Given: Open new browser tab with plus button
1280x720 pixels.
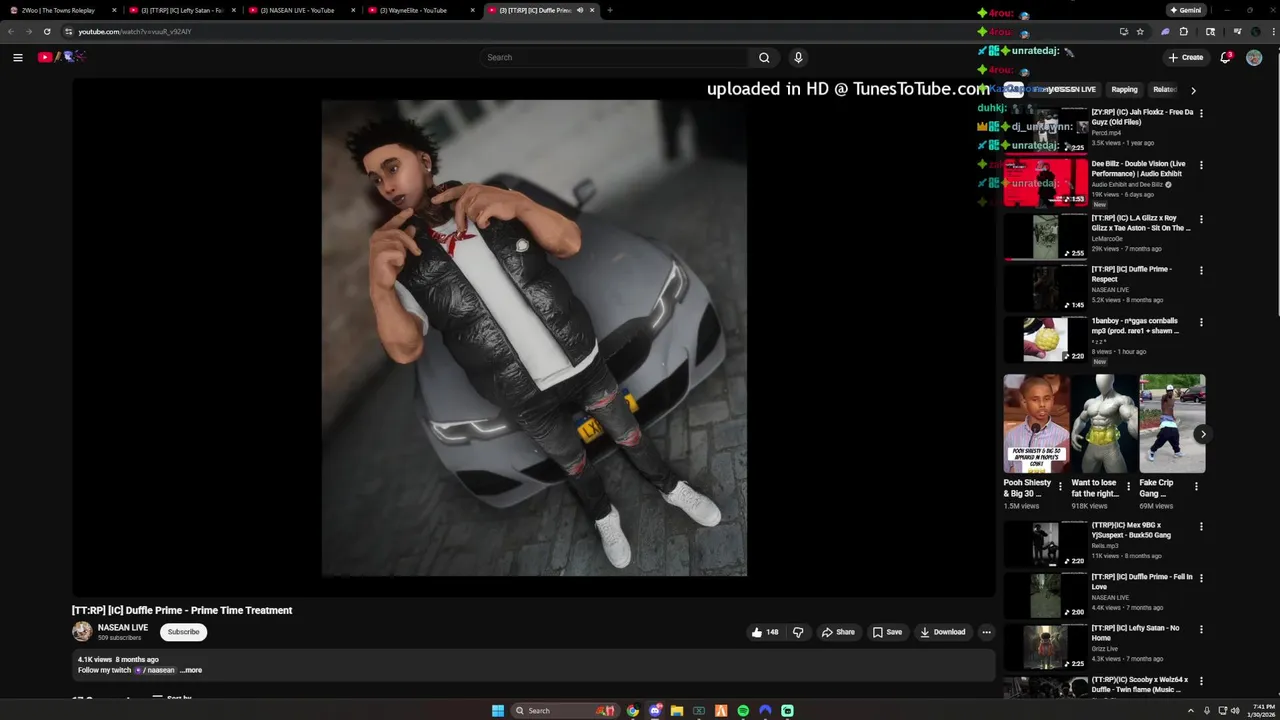Looking at the screenshot, I should (609, 10).
